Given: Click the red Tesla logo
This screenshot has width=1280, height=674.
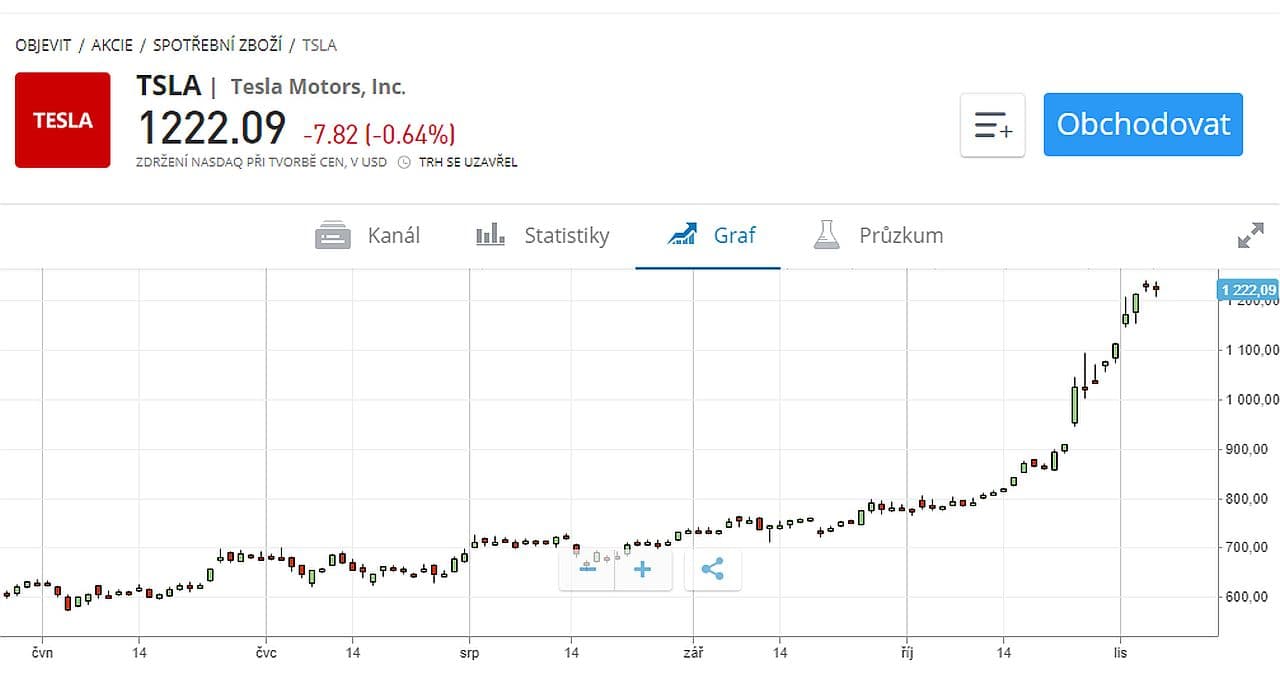Looking at the screenshot, I should click(63, 120).
